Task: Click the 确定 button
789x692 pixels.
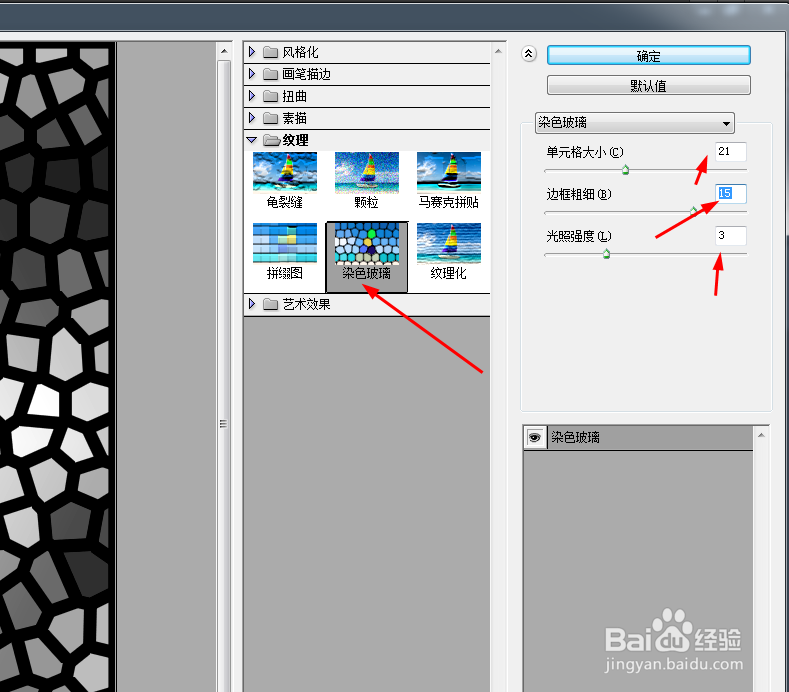Action: (x=649, y=55)
